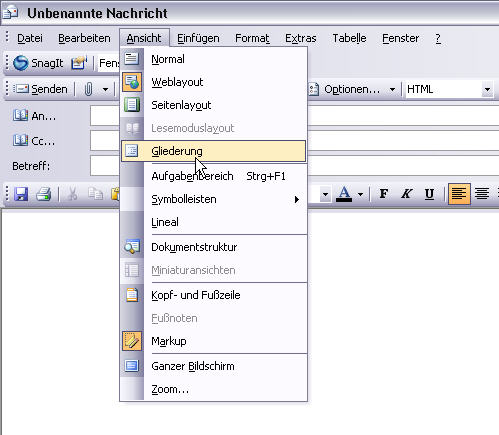Click the font color A icon
This screenshot has width=499, height=435.
344,194
